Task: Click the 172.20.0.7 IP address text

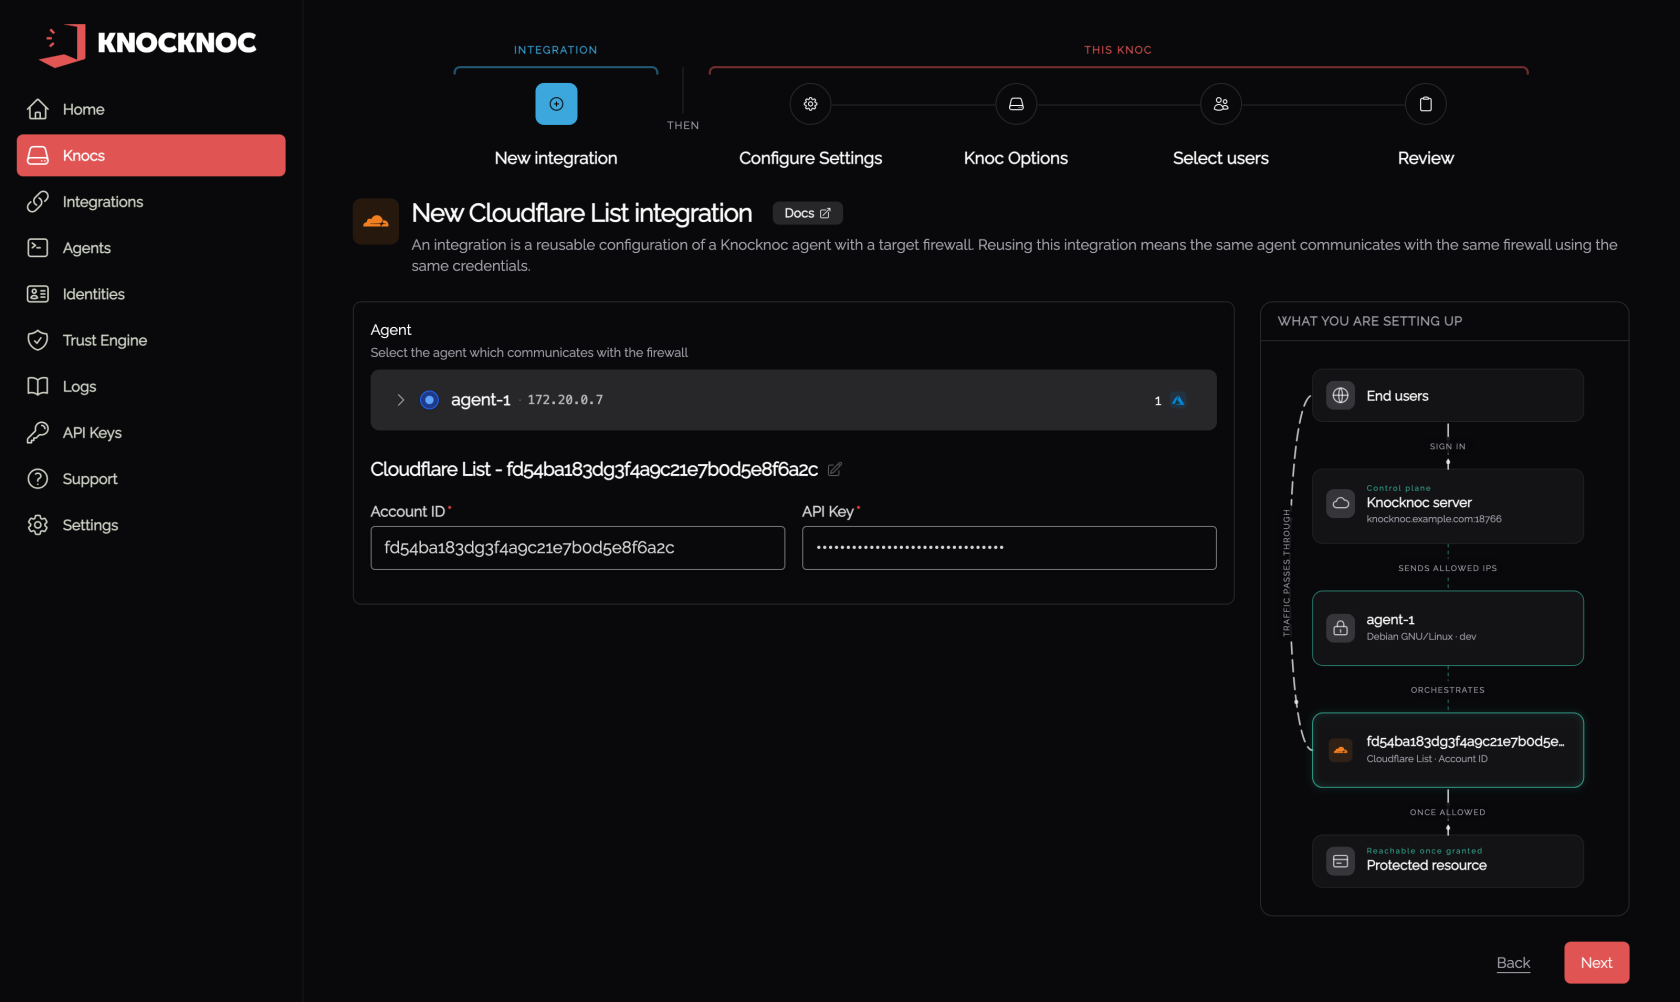Action: 565,400
